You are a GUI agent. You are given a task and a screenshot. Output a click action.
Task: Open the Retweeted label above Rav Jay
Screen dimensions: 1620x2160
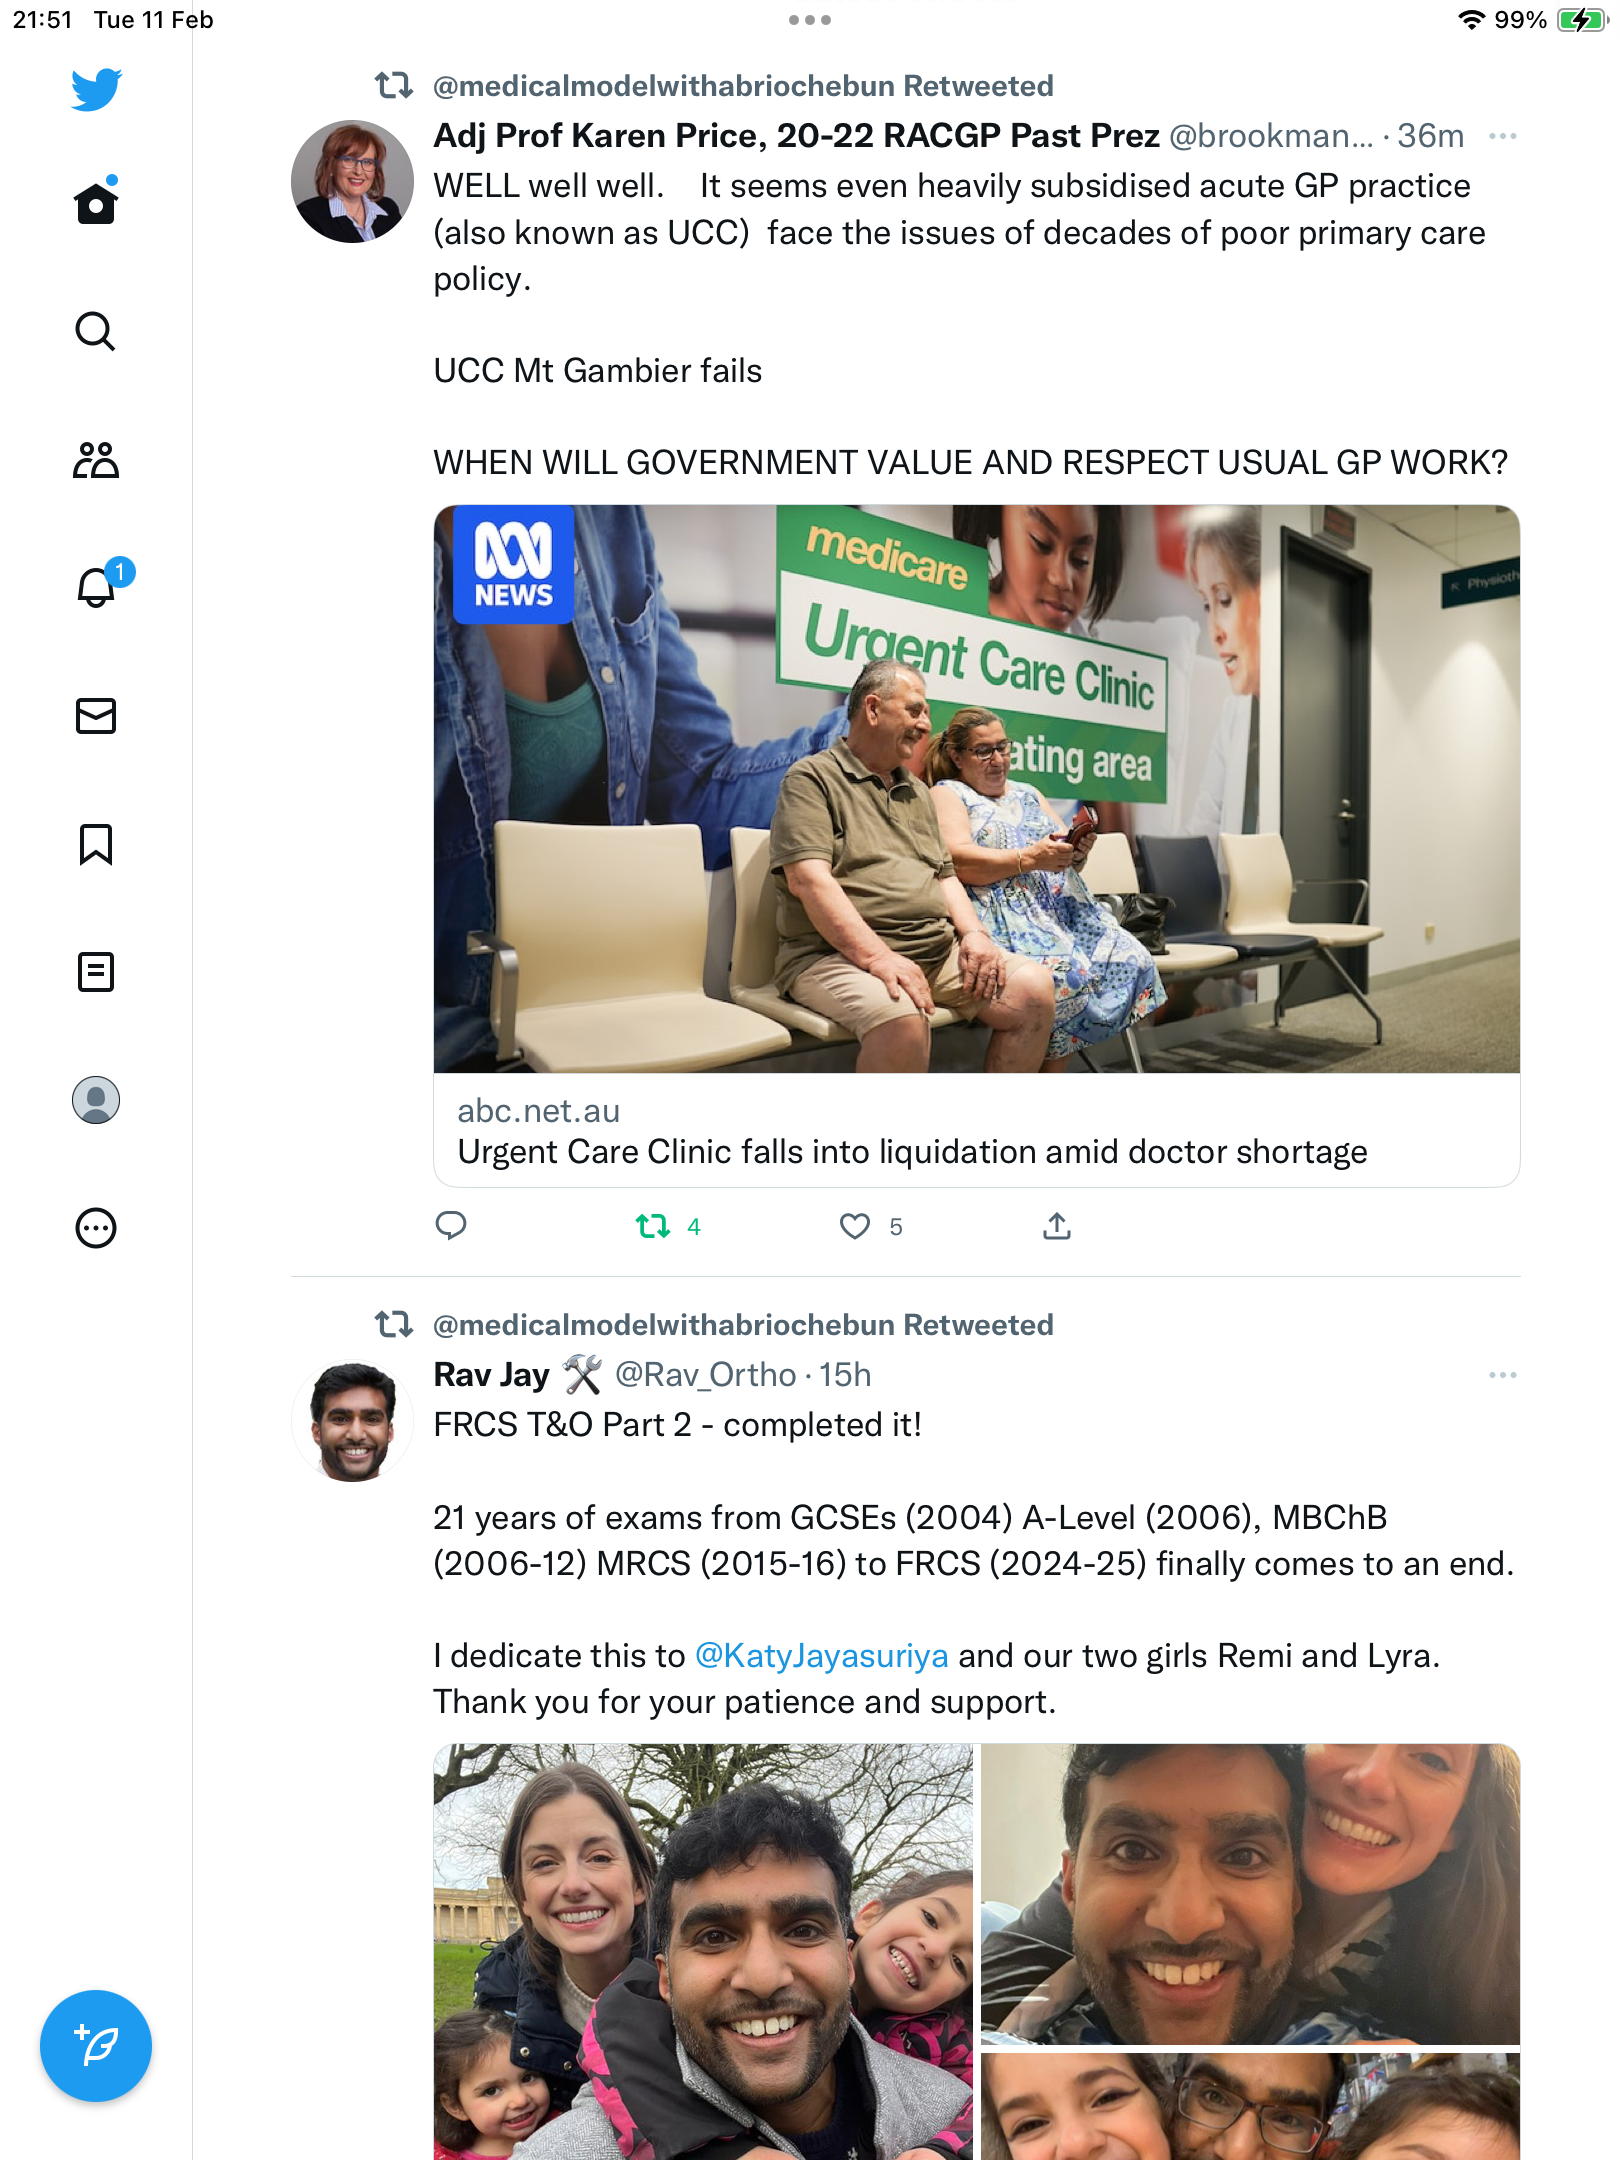tap(743, 1325)
